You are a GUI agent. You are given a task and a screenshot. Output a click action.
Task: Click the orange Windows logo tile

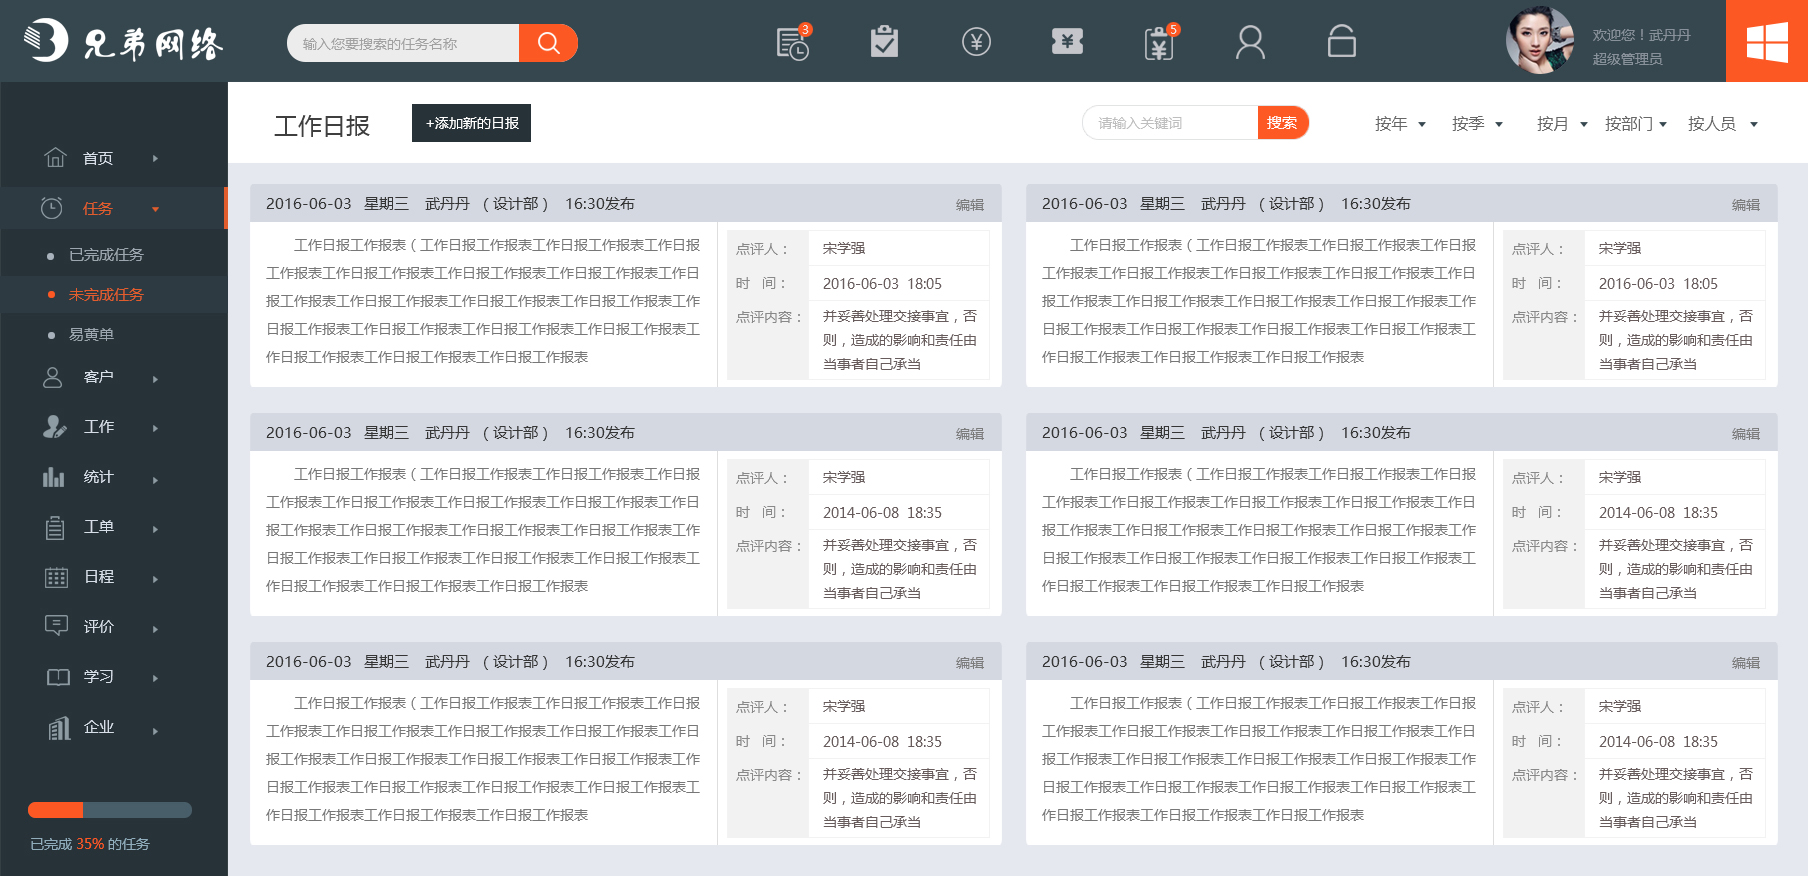click(x=1767, y=41)
